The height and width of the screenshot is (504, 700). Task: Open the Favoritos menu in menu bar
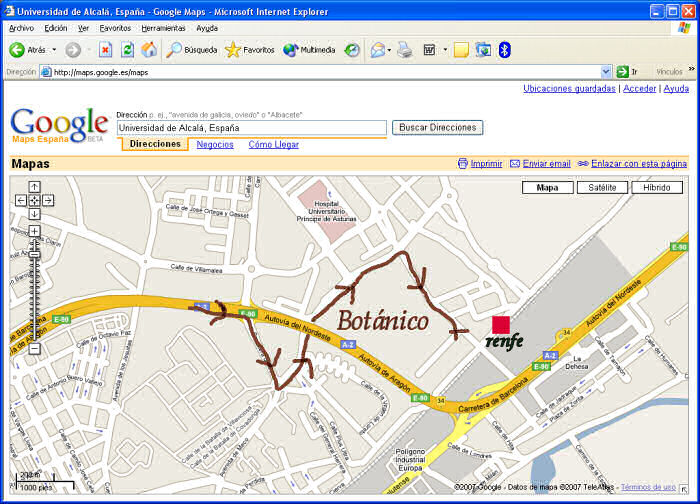115,28
